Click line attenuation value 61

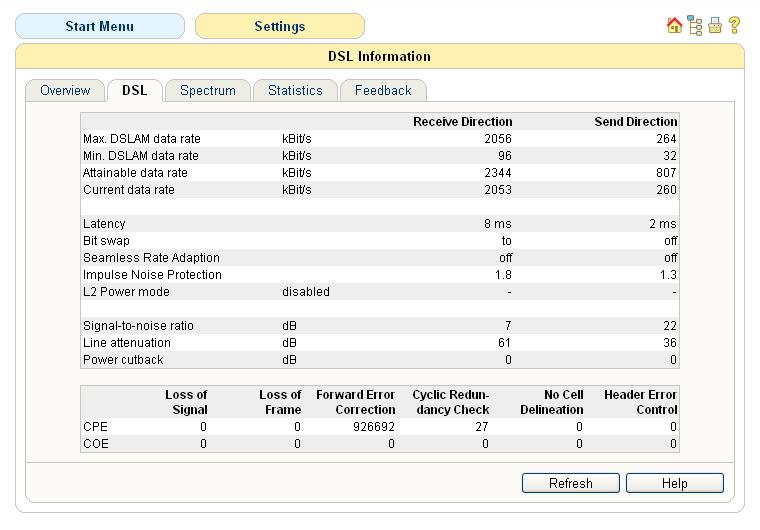504,342
